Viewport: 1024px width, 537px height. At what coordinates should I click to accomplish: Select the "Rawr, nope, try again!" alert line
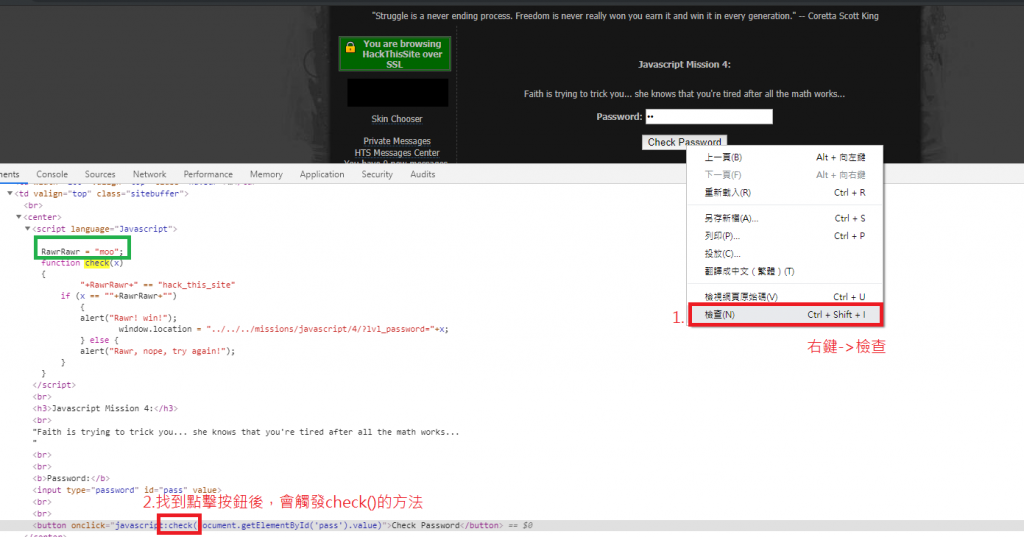(157, 351)
